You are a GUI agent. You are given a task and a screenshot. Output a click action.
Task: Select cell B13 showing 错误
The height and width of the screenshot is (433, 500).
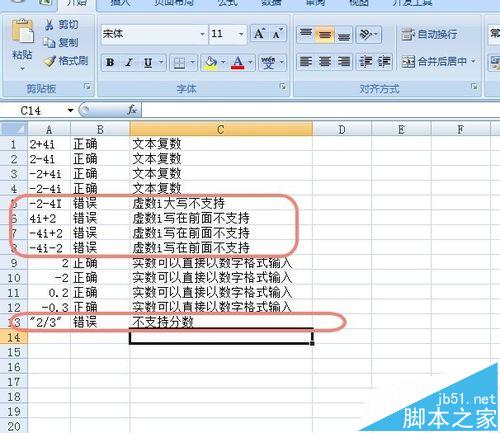click(100, 322)
